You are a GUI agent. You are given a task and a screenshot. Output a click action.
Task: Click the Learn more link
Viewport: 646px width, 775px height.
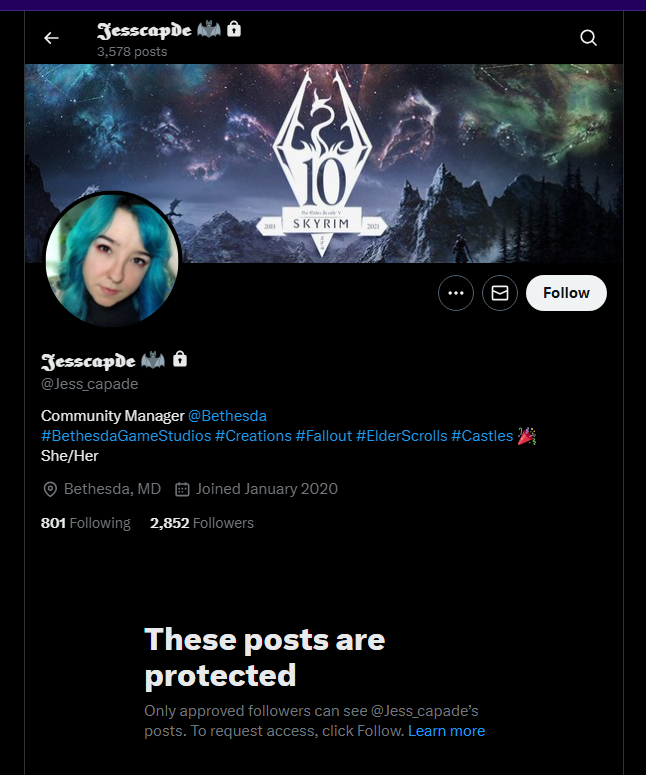pyautogui.click(x=446, y=731)
